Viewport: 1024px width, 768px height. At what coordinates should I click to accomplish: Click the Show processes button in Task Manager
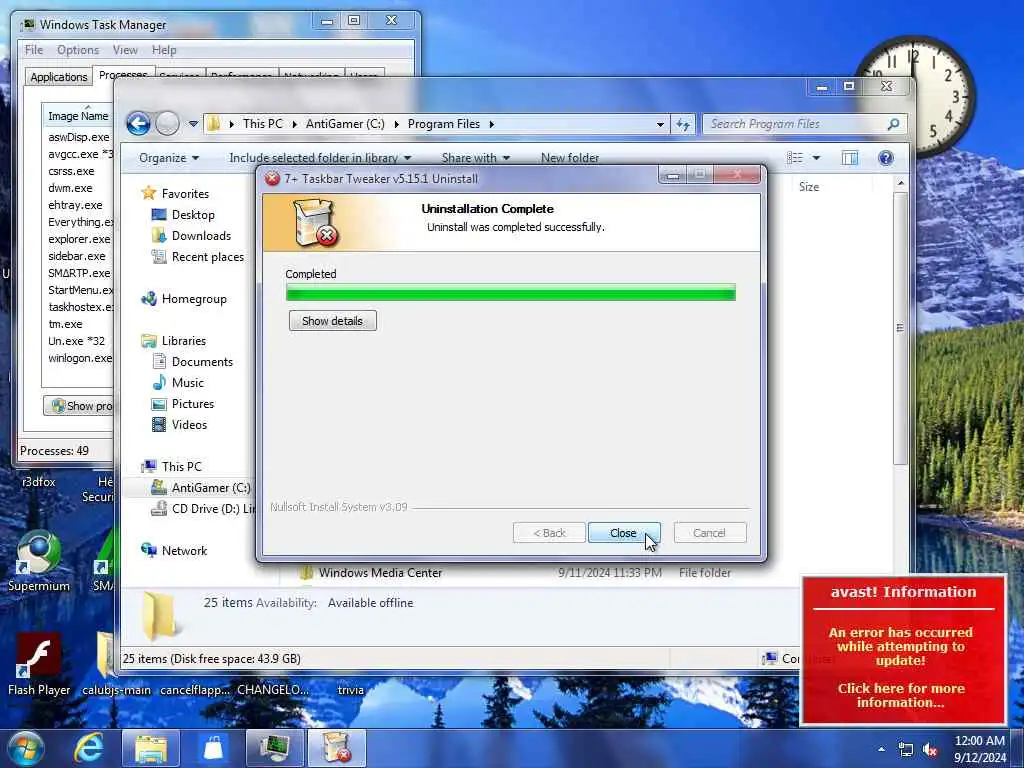click(x=79, y=406)
